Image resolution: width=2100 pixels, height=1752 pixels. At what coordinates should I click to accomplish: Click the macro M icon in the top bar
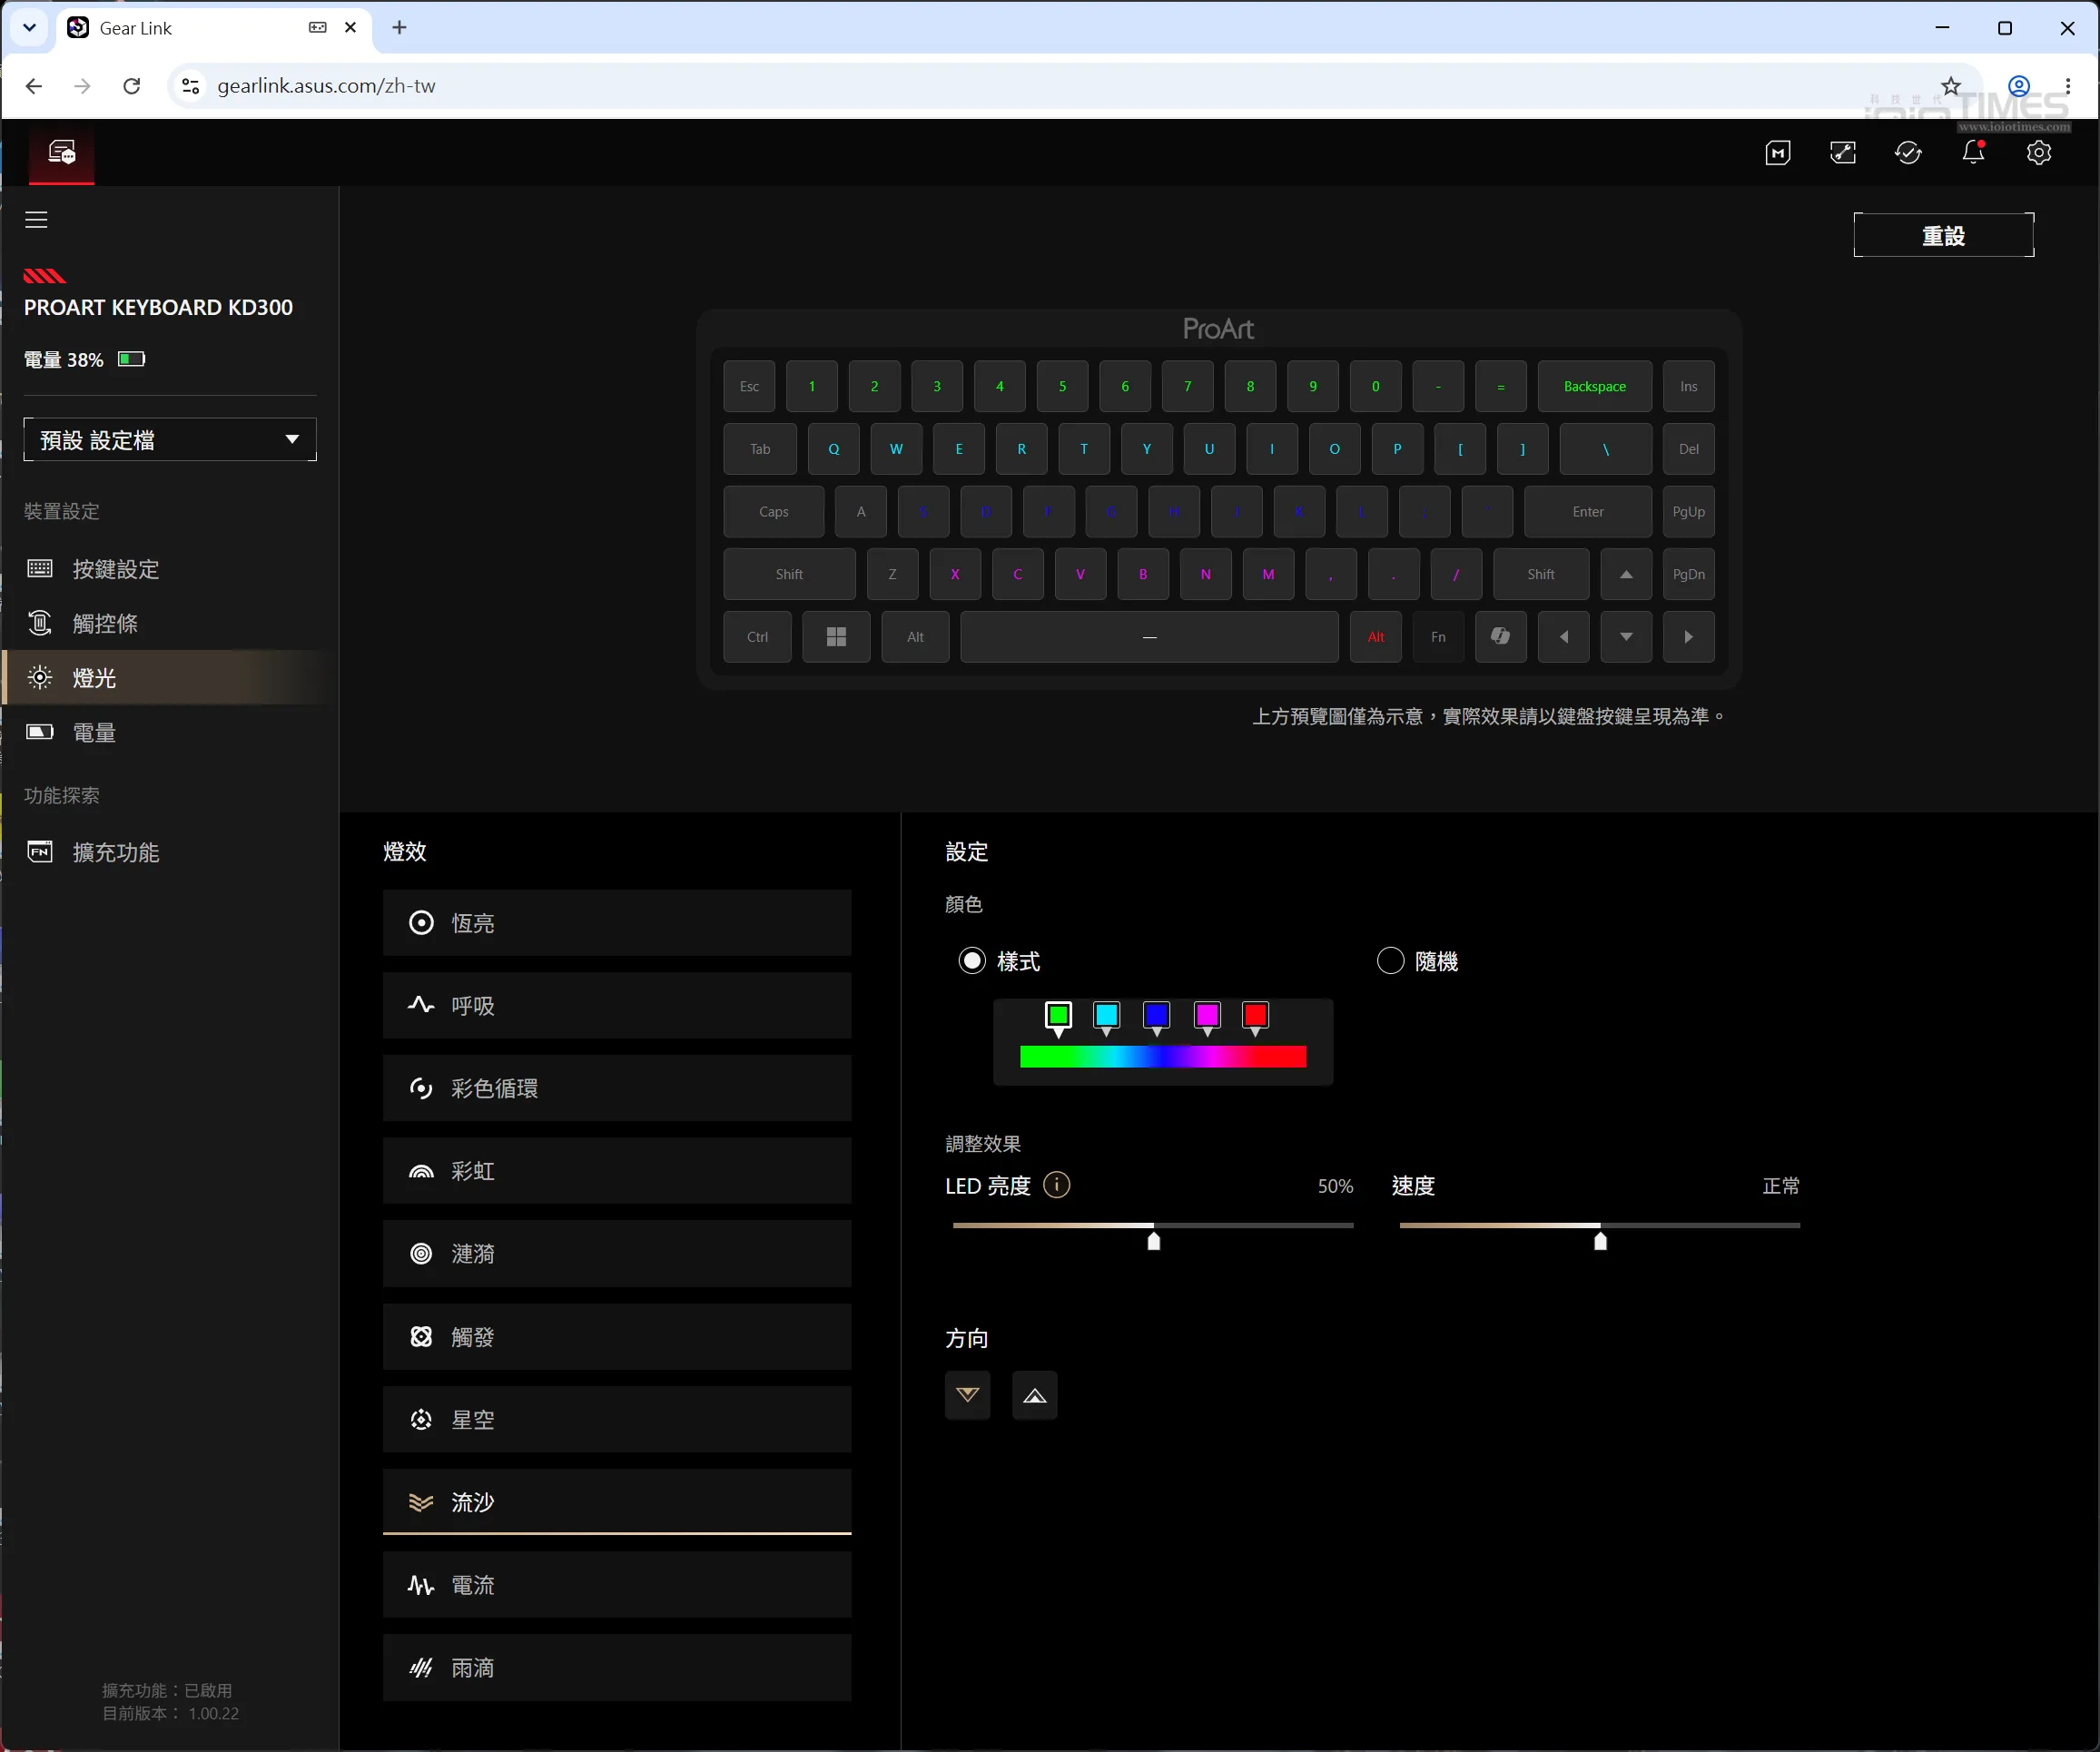pos(1777,153)
